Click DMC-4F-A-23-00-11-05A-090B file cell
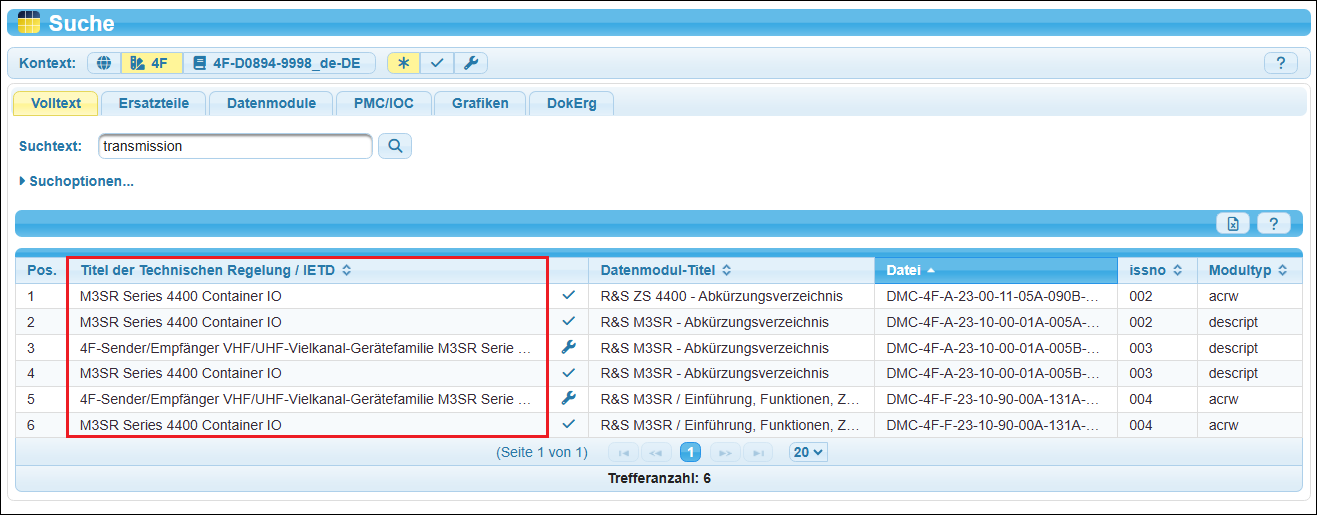The width and height of the screenshot is (1317, 515). point(996,296)
